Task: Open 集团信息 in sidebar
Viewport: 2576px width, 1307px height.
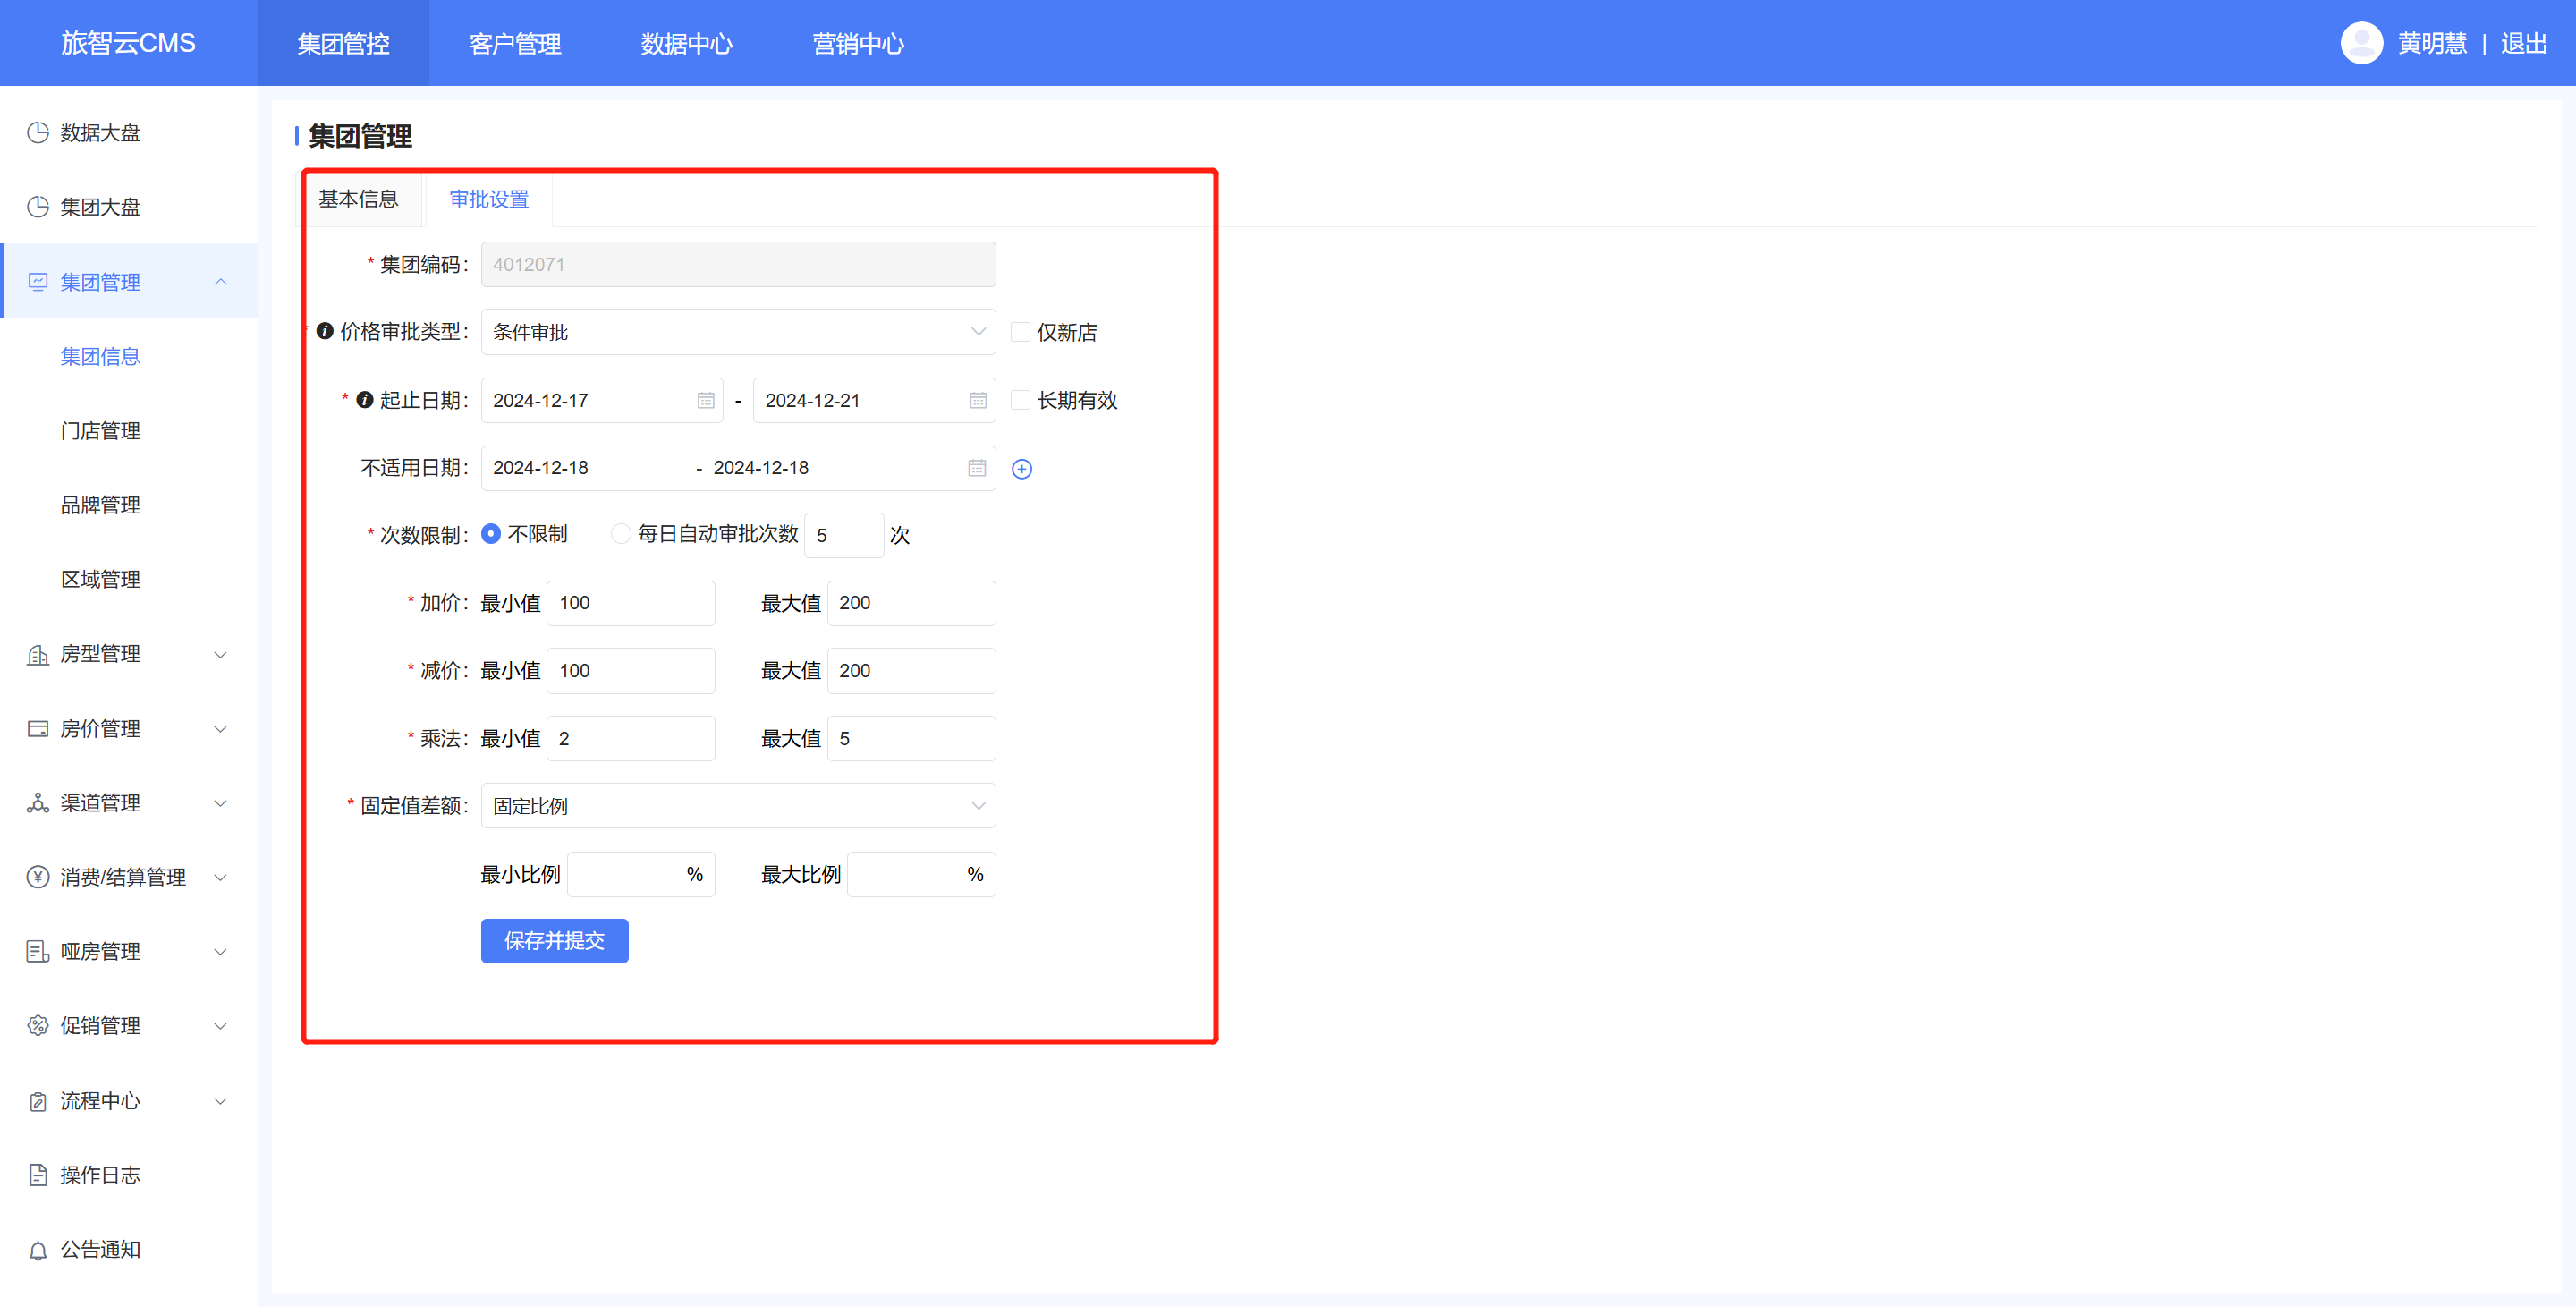Action: coord(100,356)
